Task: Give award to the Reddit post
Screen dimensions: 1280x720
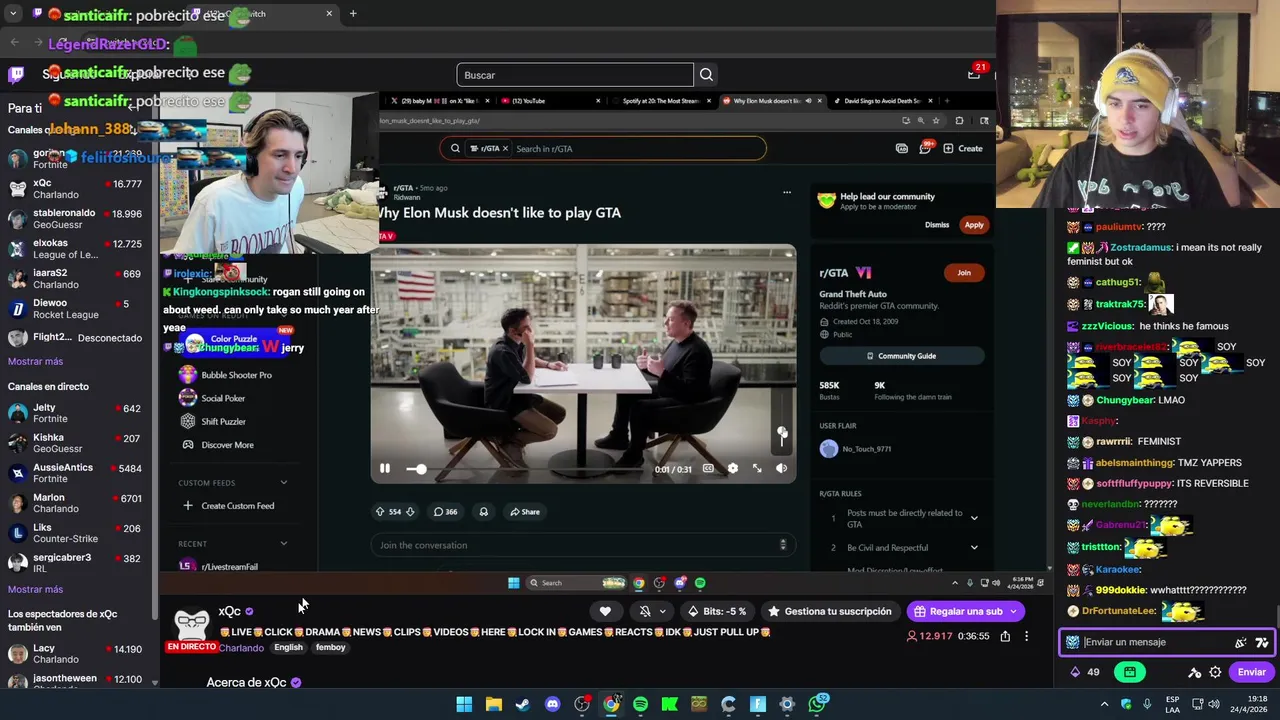Action: 484,512
